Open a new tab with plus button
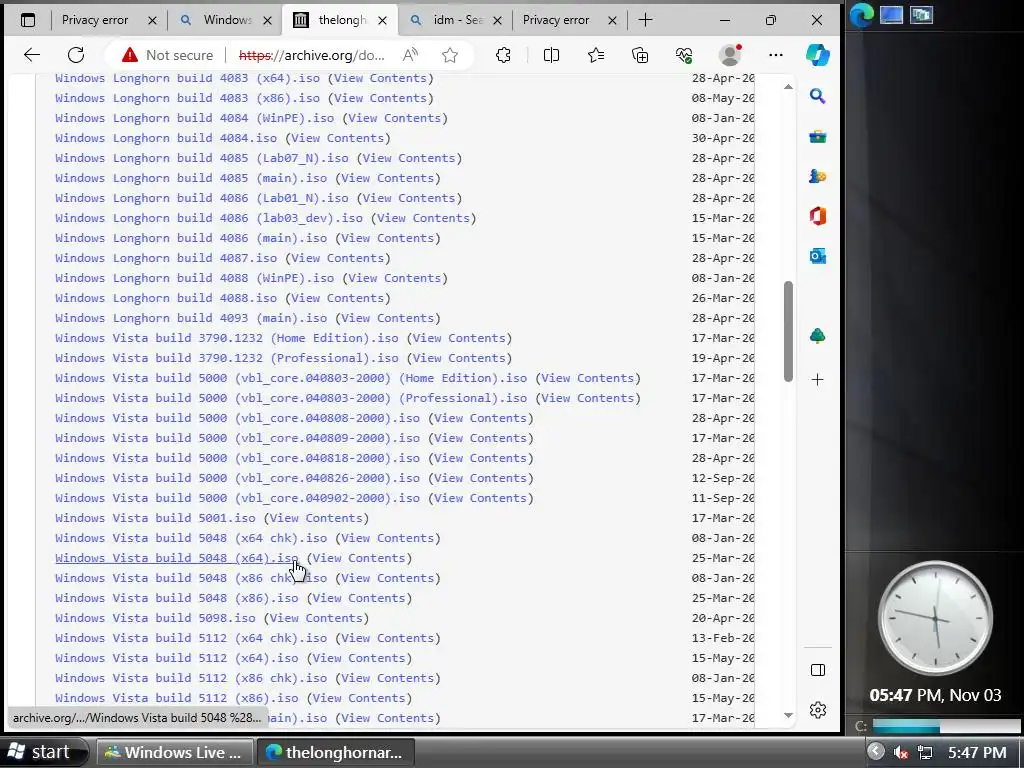 pyautogui.click(x=645, y=20)
